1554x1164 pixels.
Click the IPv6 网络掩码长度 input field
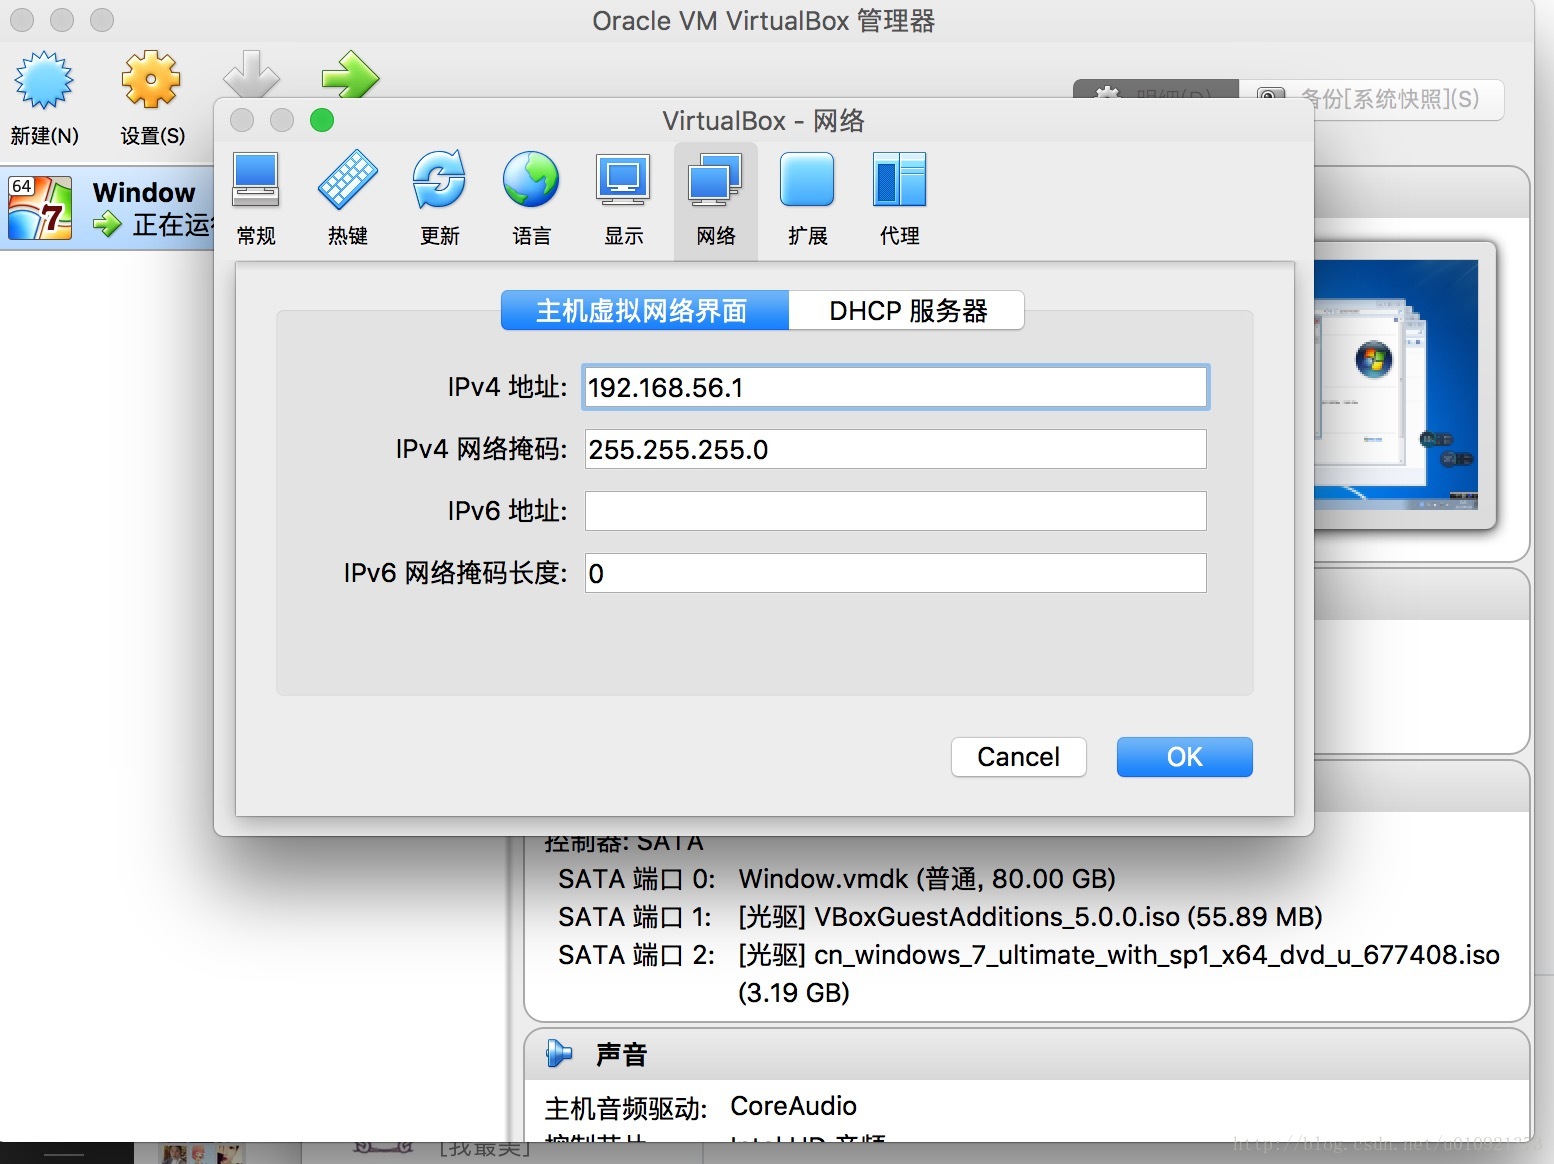click(896, 573)
